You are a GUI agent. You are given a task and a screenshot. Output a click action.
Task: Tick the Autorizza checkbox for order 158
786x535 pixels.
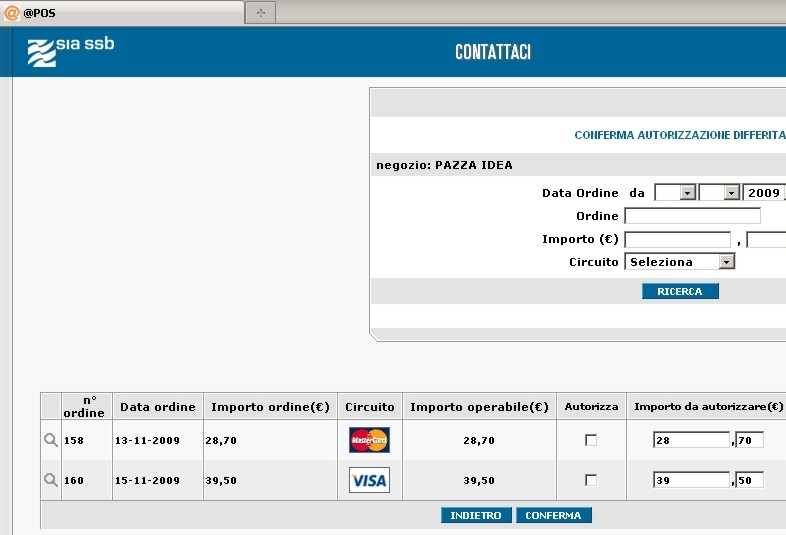tap(591, 440)
